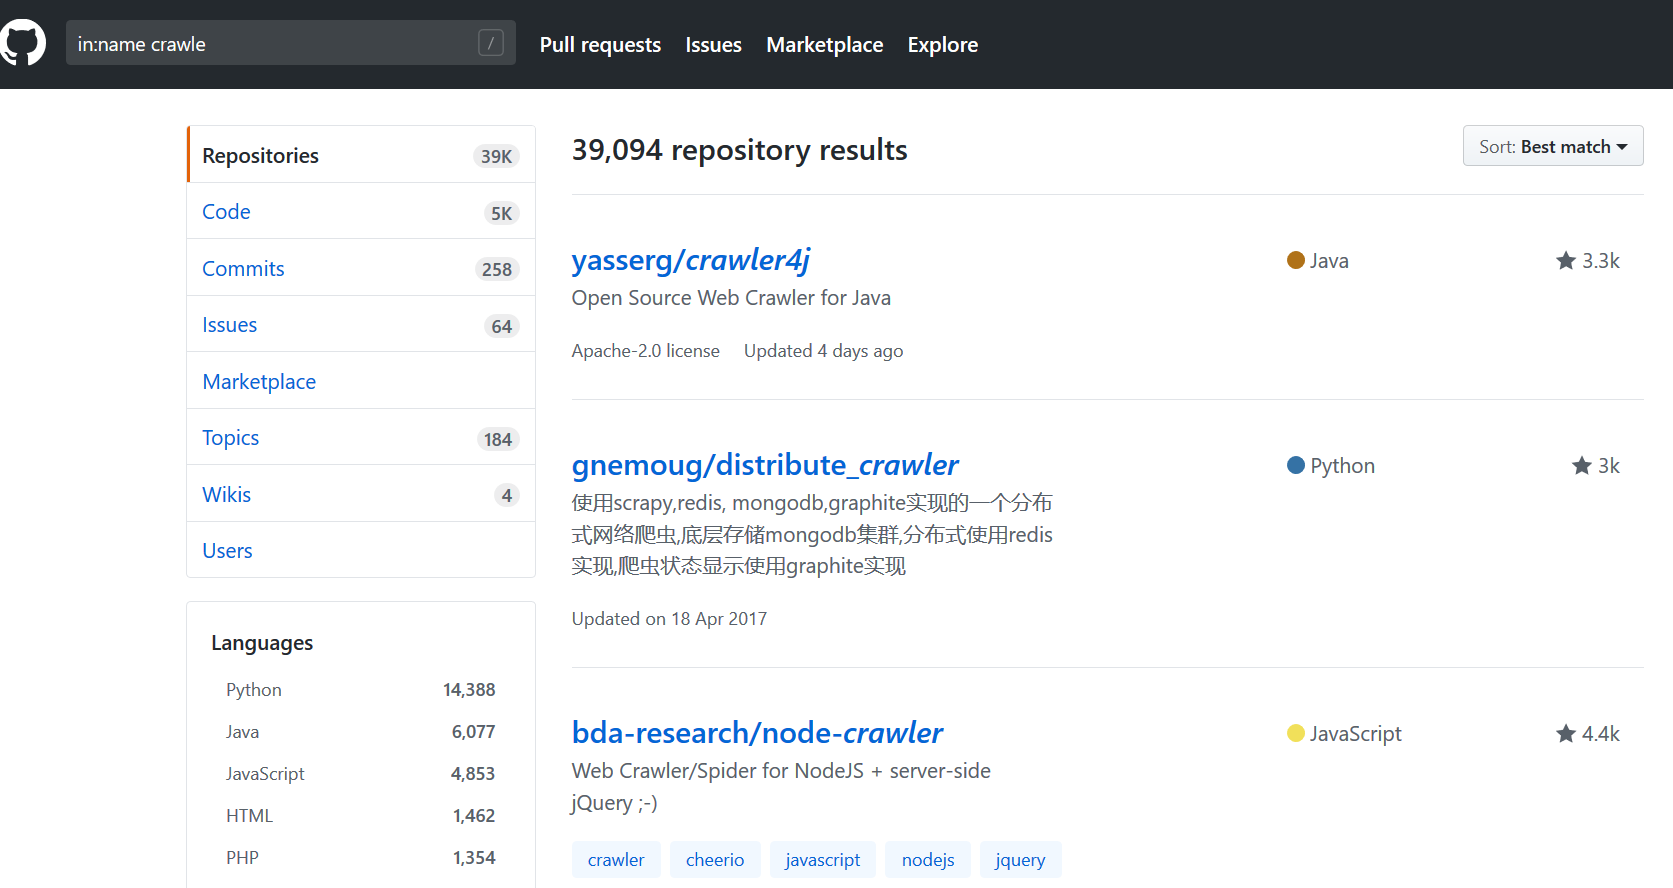Viewport: 1673px width, 888px height.
Task: Click the 39K repositories count badge
Action: (496, 156)
